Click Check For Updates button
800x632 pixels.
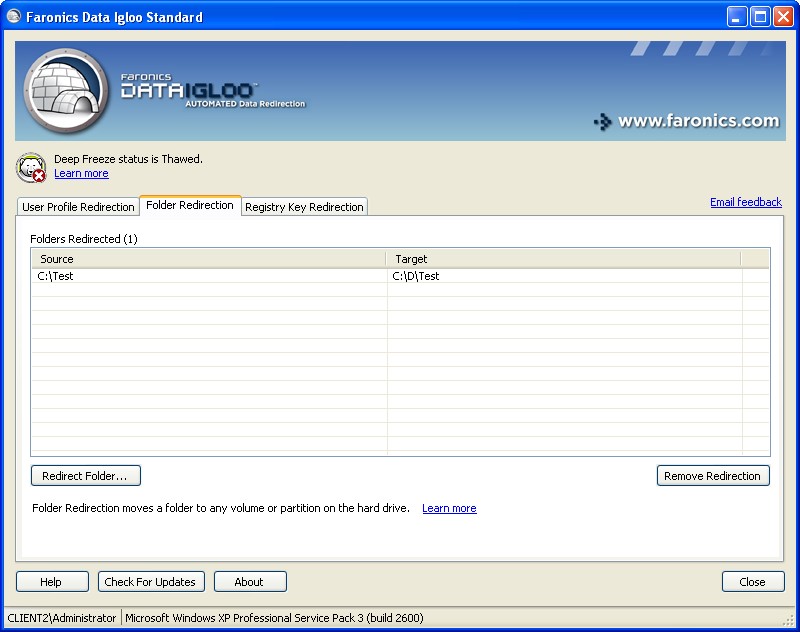(151, 582)
